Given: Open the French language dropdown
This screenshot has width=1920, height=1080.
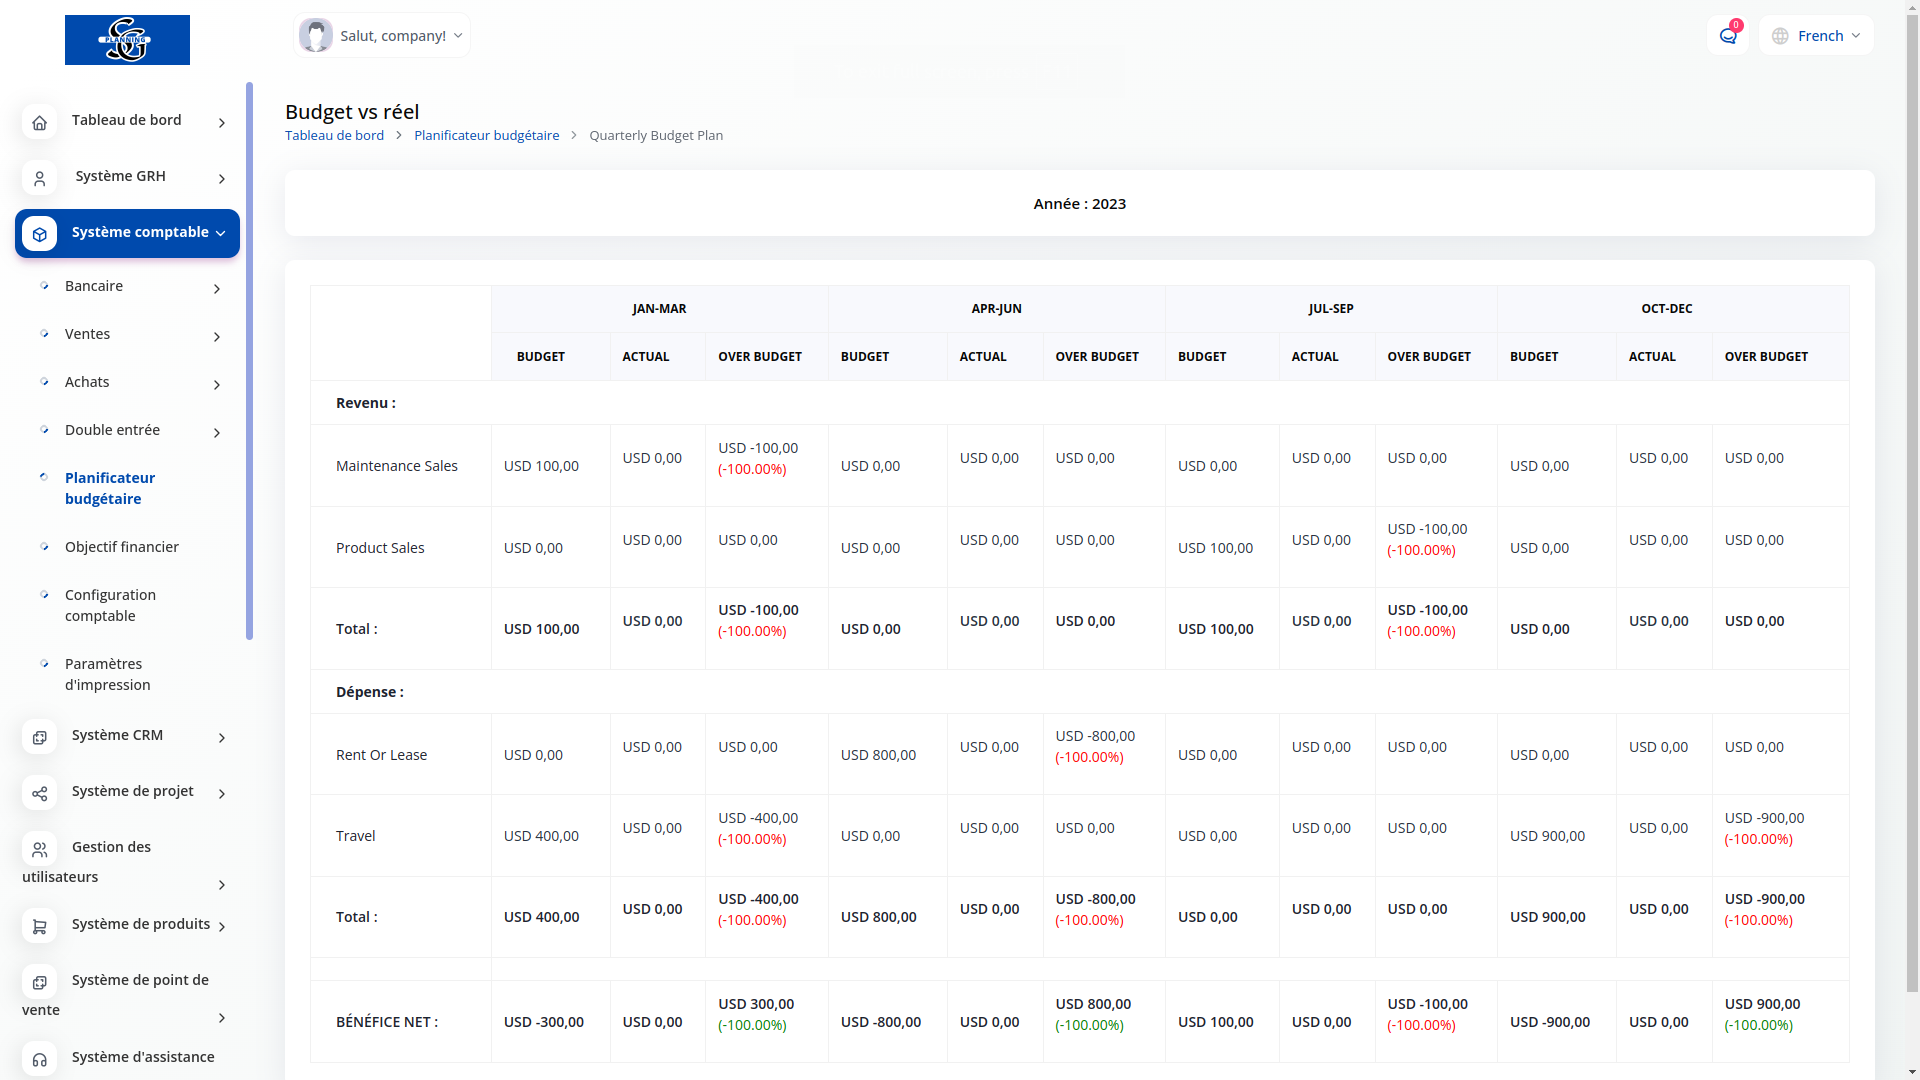Looking at the screenshot, I should click(1816, 36).
